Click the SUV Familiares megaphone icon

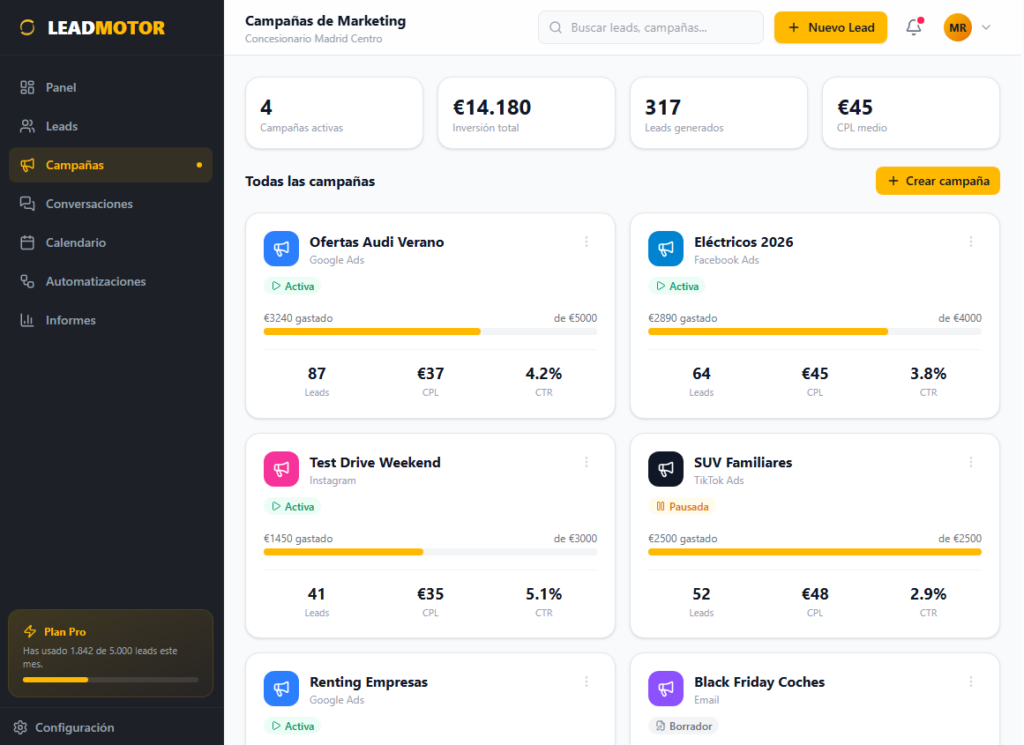(x=665, y=469)
